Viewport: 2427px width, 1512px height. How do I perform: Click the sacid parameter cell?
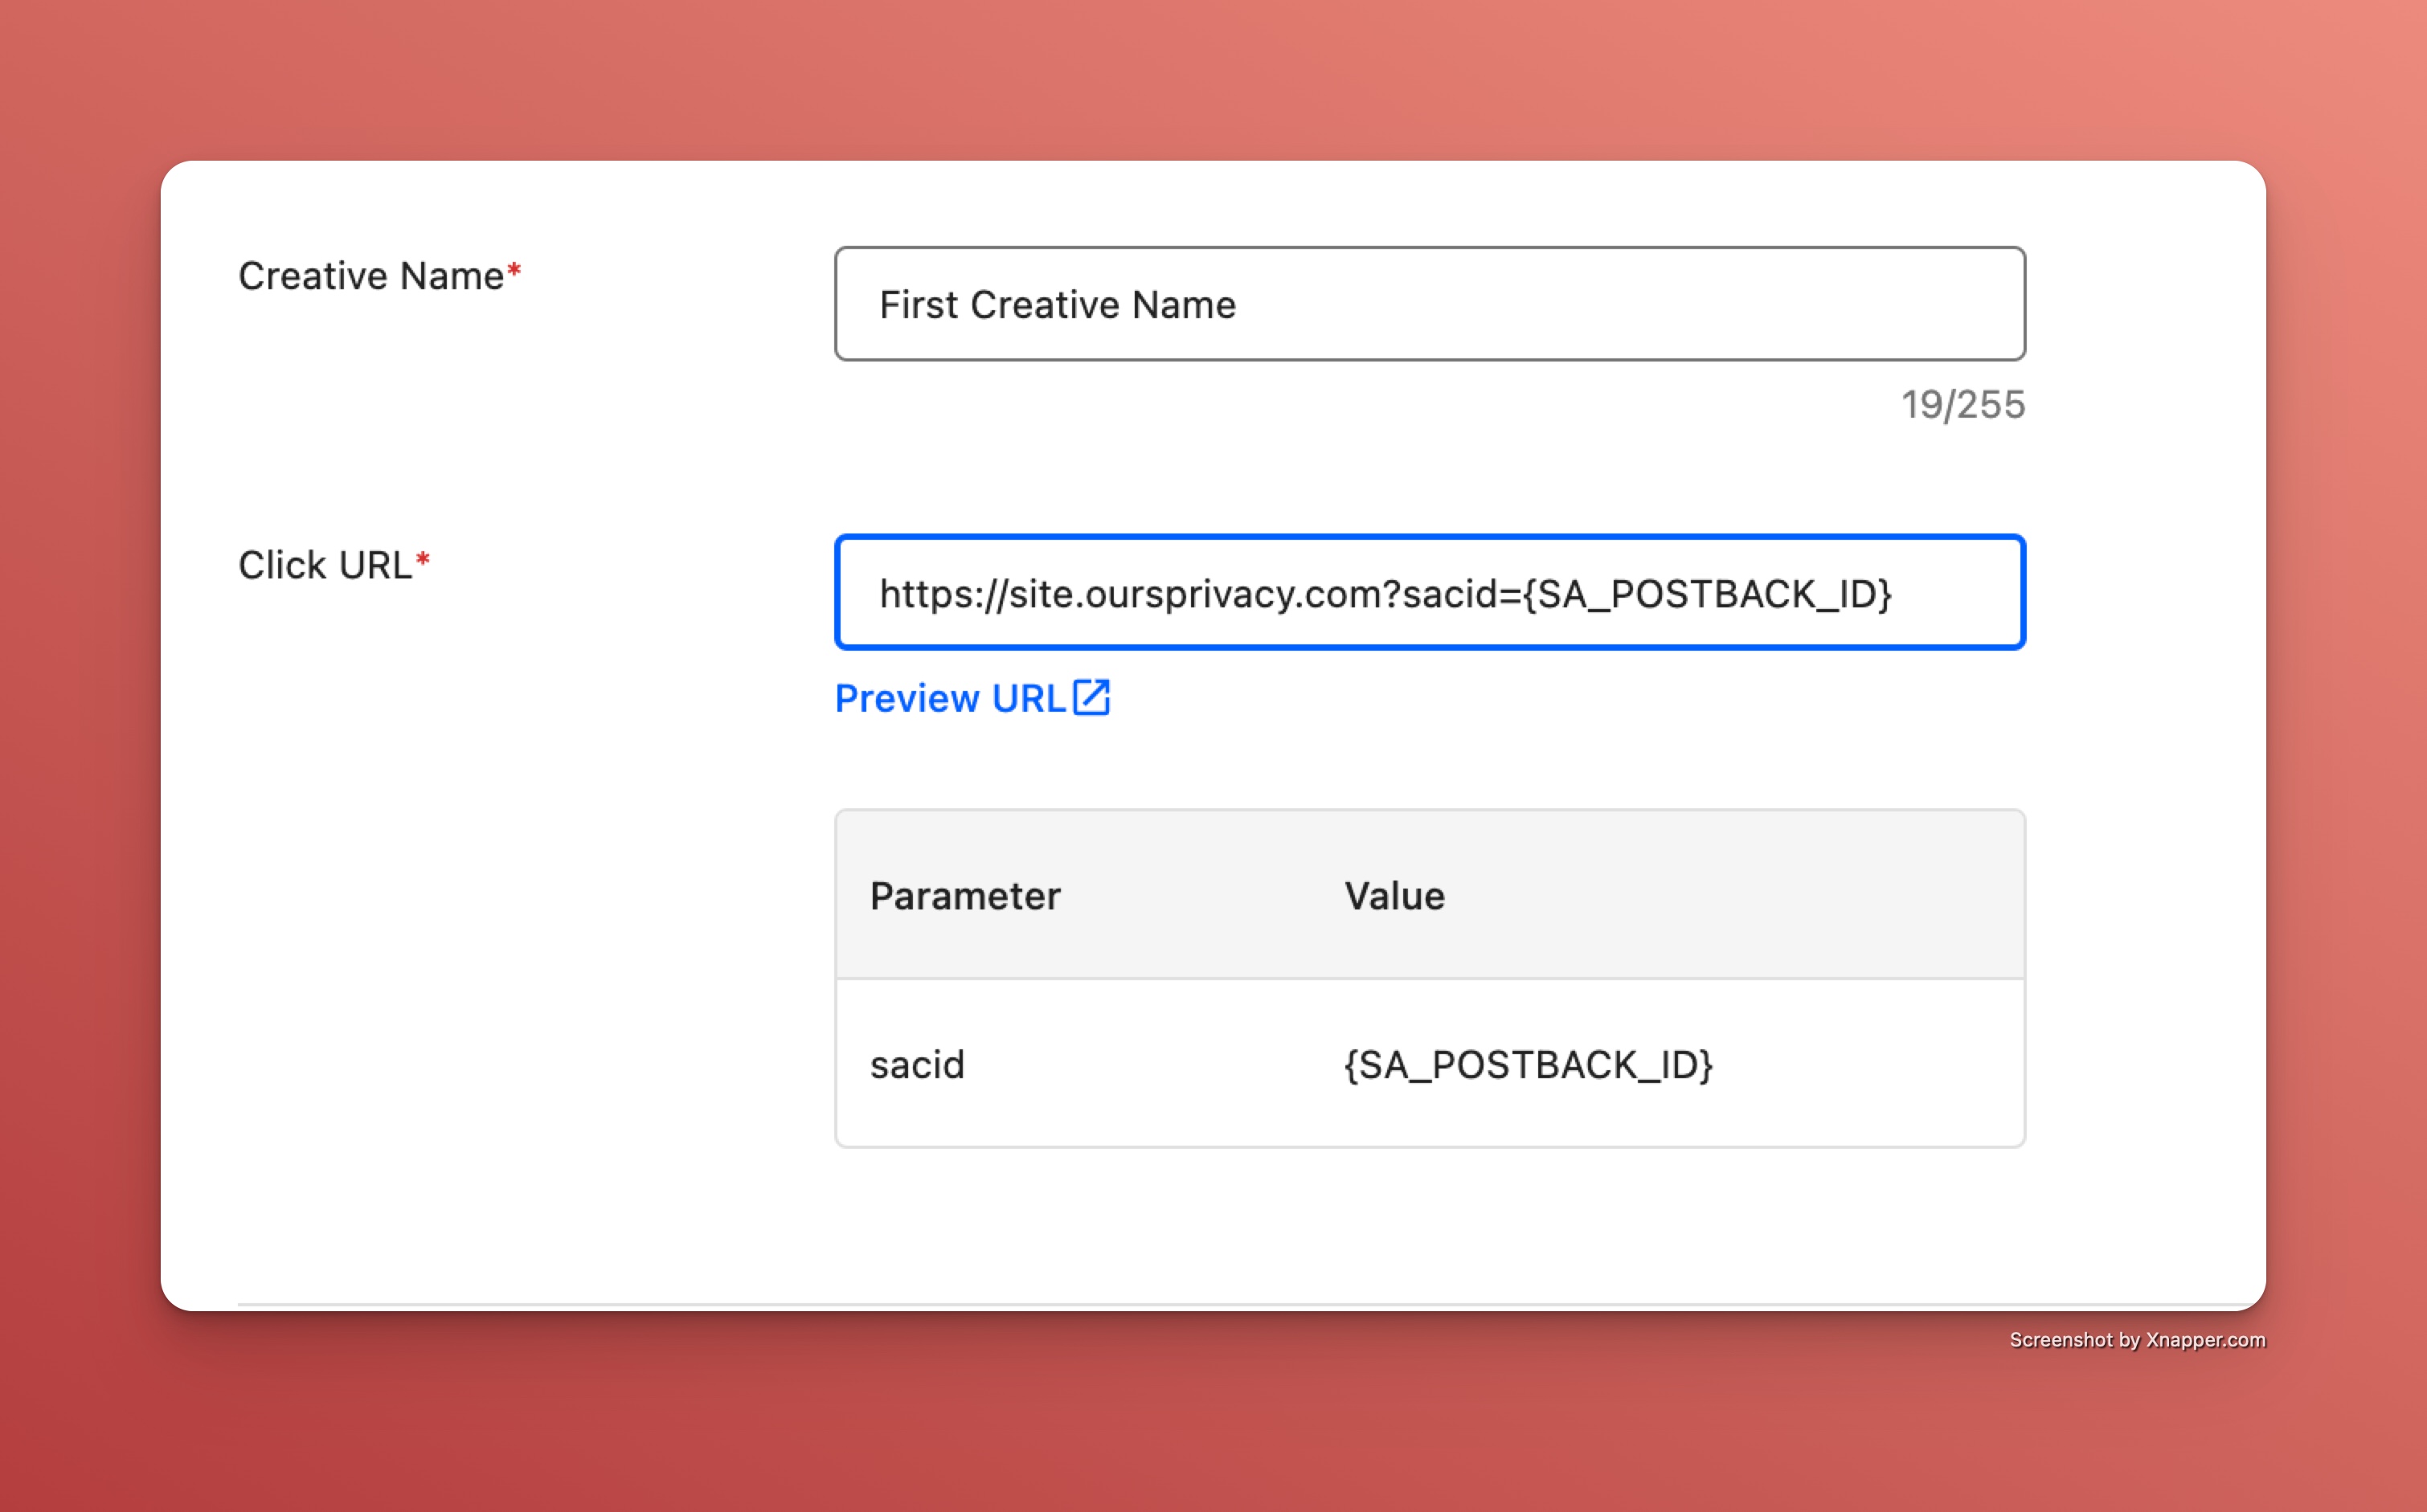916,1065
